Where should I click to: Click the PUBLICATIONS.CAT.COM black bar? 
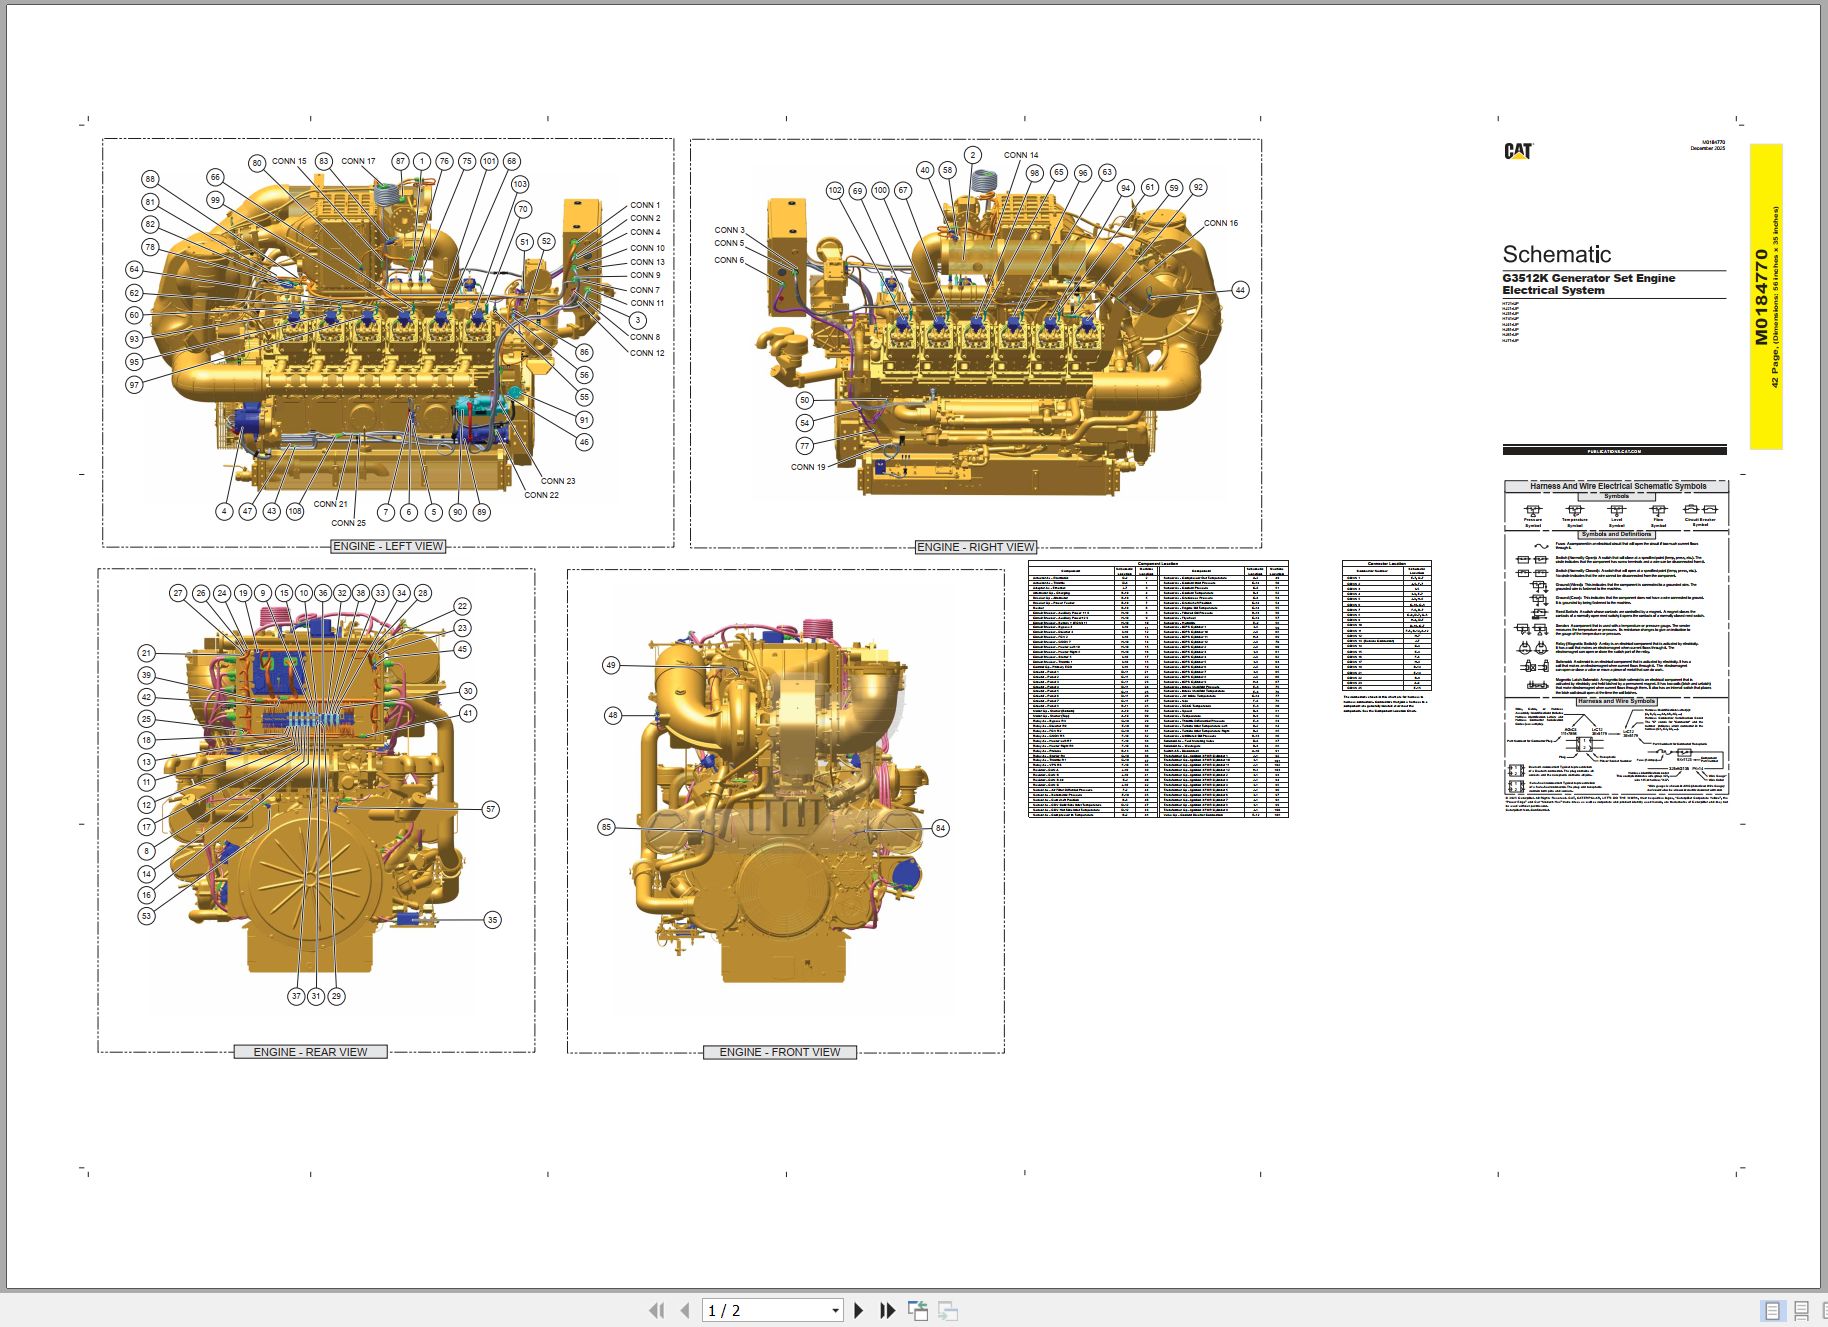tap(1614, 451)
